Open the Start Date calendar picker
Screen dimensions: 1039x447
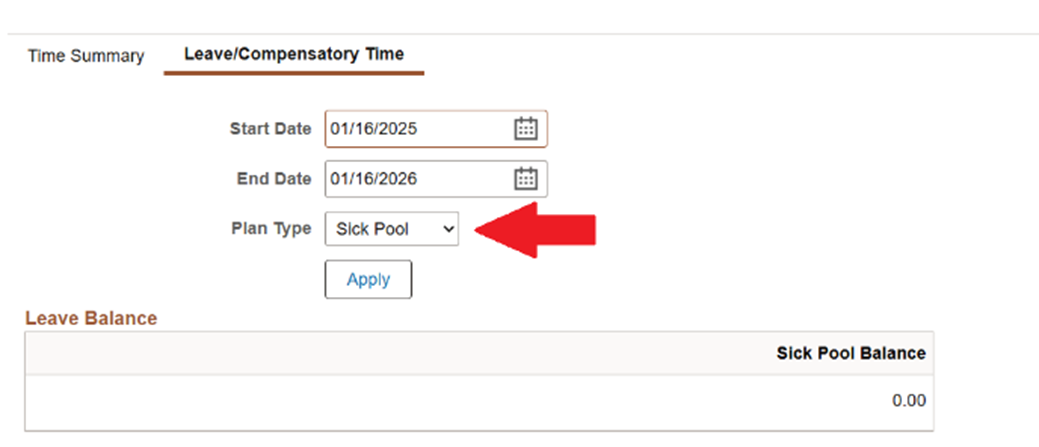point(526,129)
